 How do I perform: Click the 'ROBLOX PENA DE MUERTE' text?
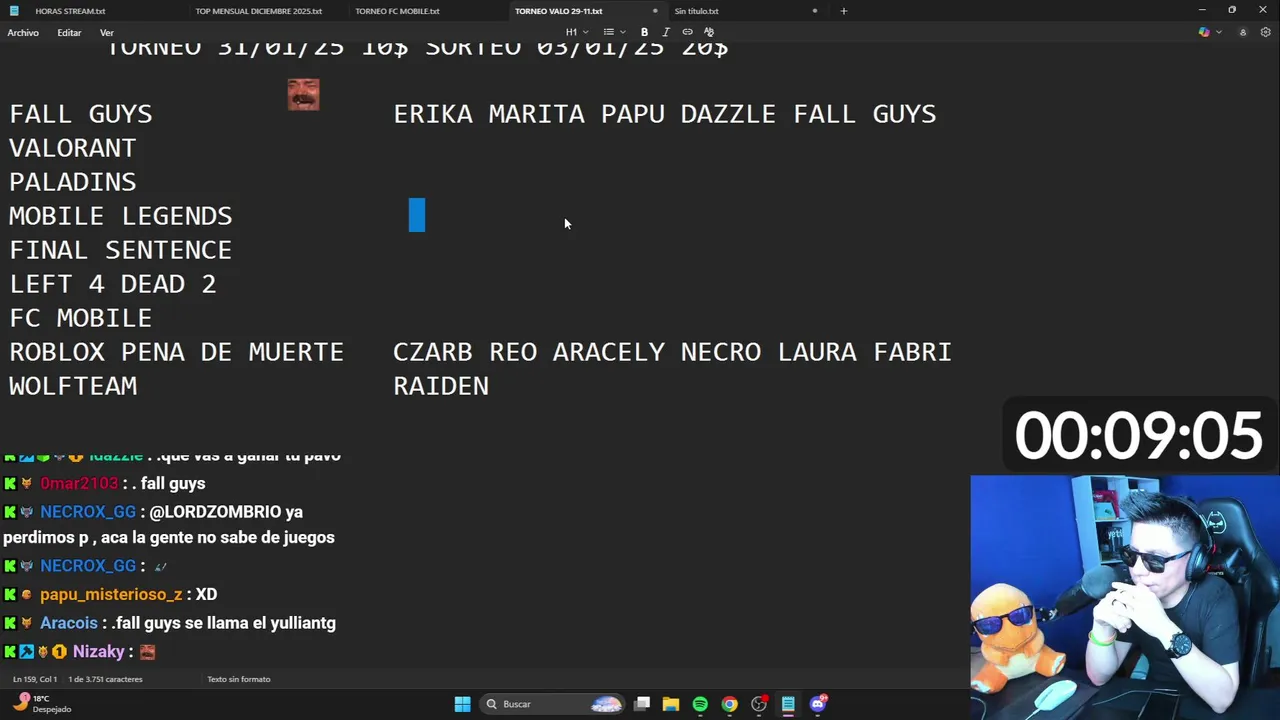coord(177,352)
